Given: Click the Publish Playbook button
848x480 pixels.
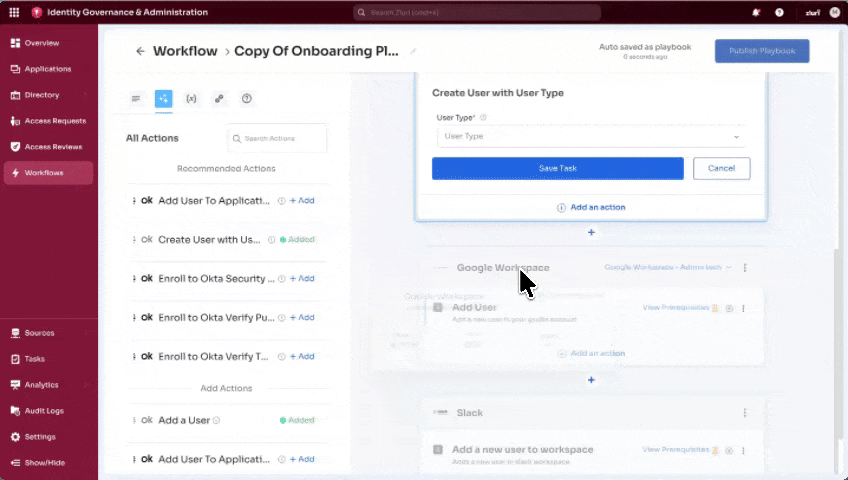Looking at the screenshot, I should point(762,51).
